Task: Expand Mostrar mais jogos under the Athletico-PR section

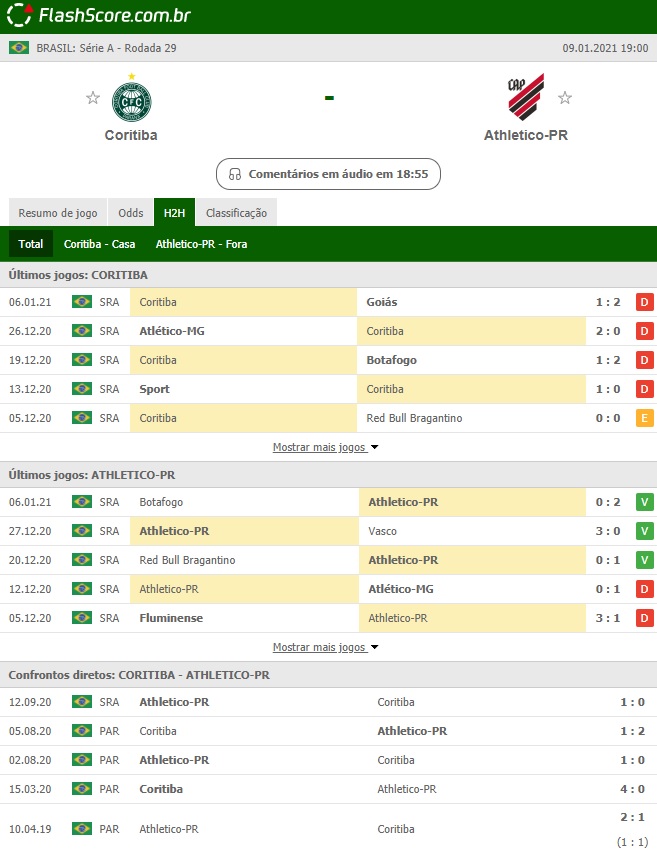Action: 319,647
